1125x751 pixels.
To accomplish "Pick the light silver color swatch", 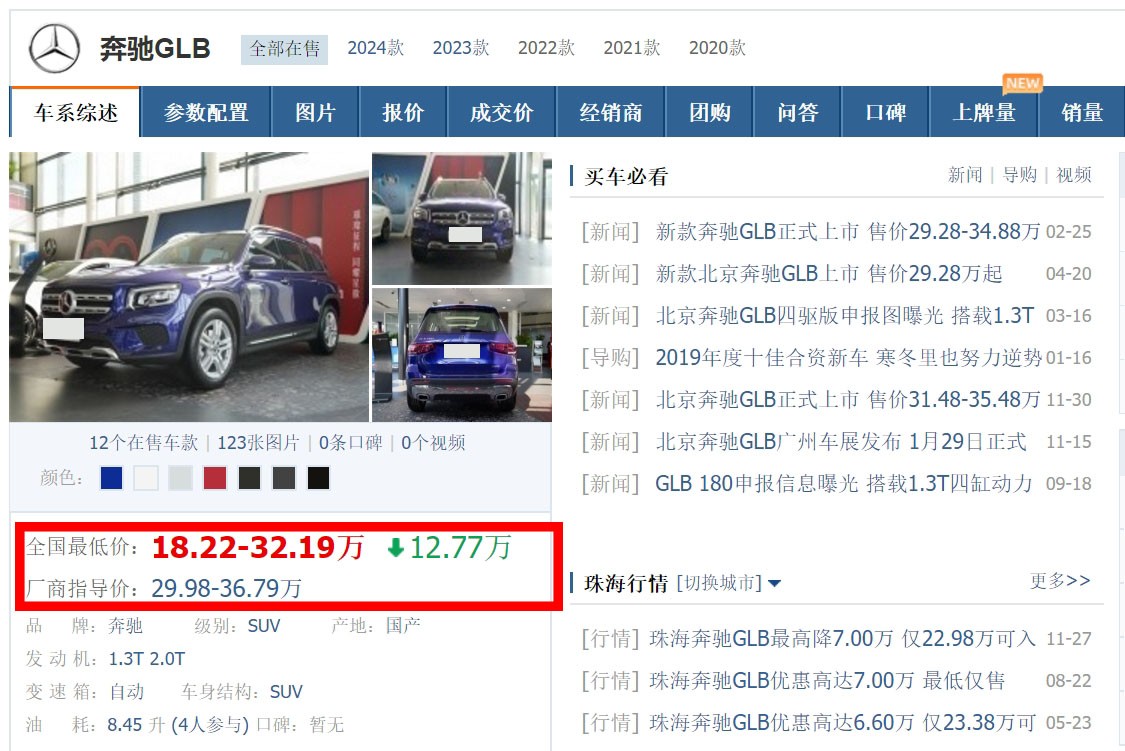I will pyautogui.click(x=180, y=478).
